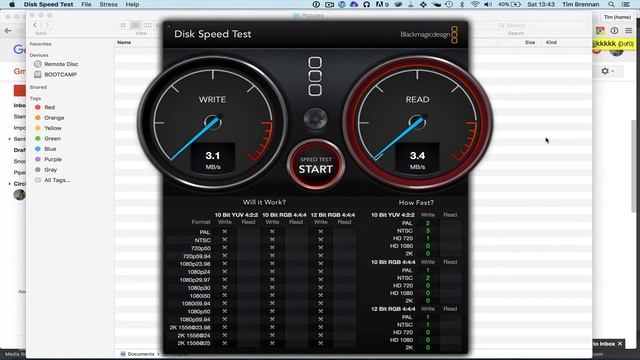Open the Disk Speed Test application menu
Viewport: 640px width, 360px height.
(49, 4)
